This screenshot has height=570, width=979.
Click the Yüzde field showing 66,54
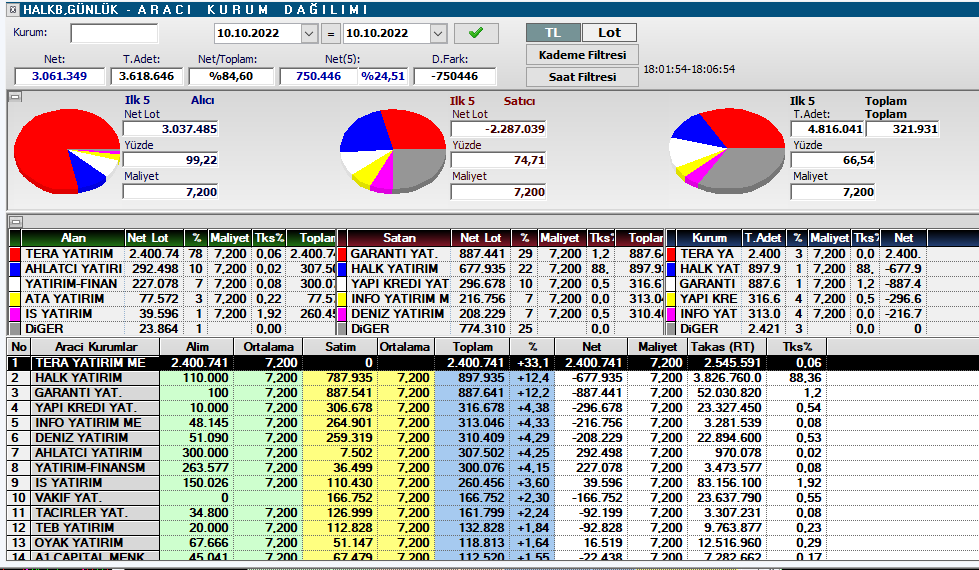coord(833,160)
